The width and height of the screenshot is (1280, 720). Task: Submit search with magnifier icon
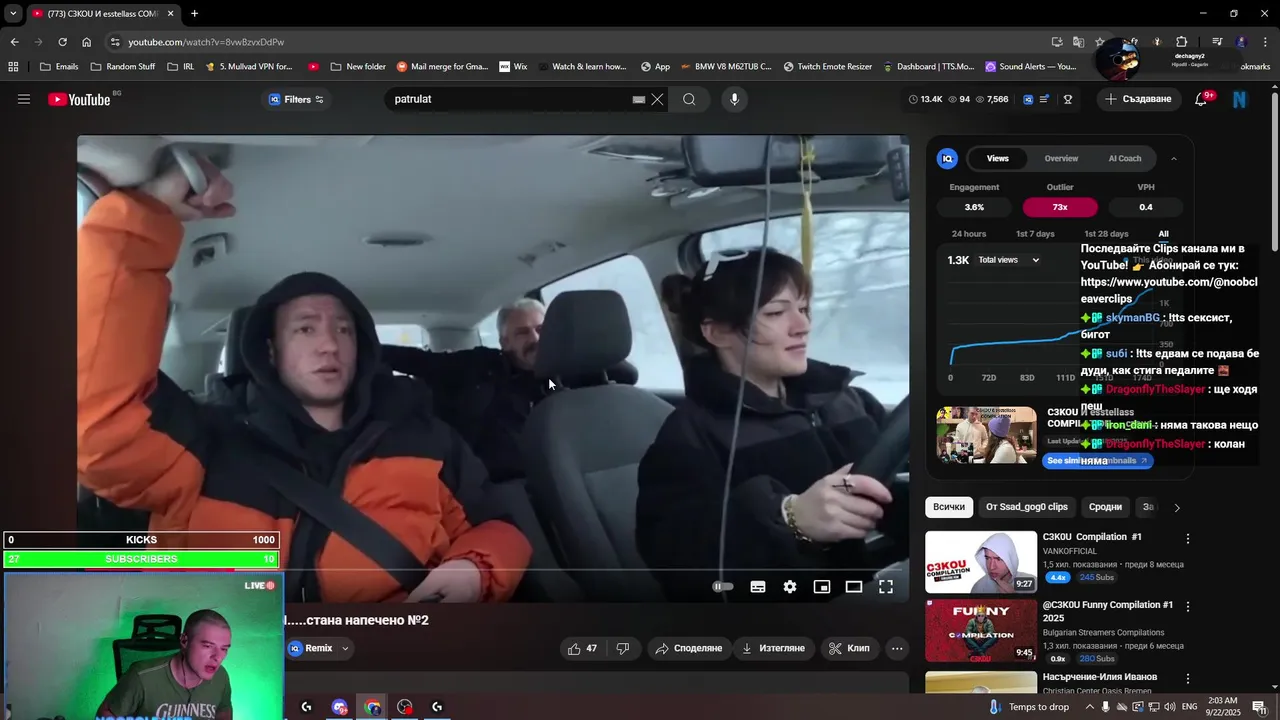(689, 99)
